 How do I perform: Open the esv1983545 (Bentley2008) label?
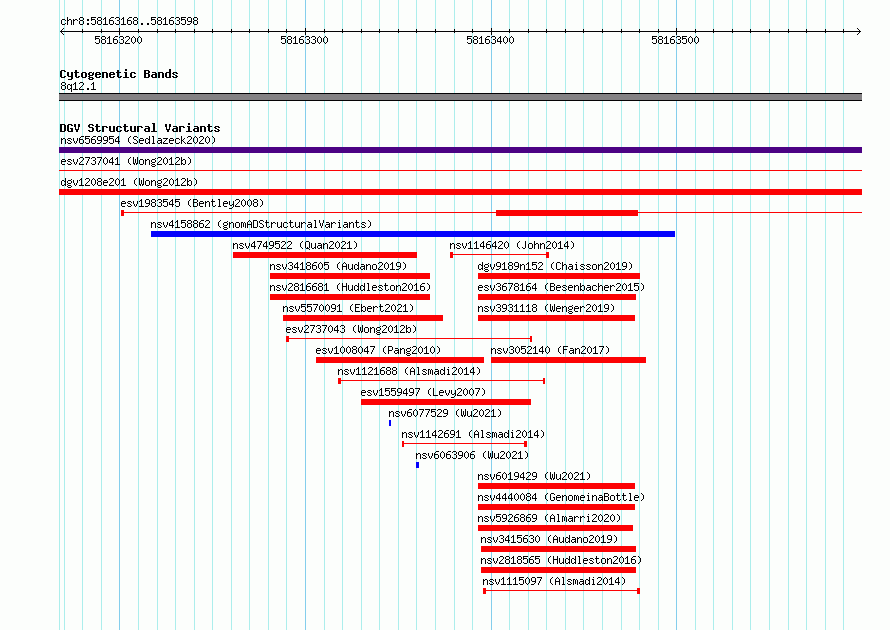(192, 203)
